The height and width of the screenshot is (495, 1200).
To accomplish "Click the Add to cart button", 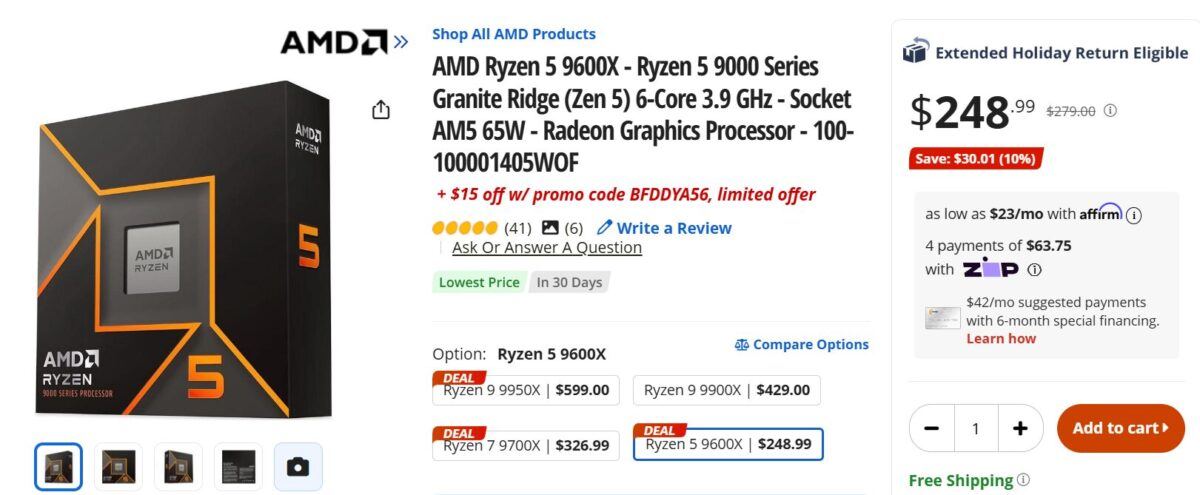I will [x=1120, y=428].
